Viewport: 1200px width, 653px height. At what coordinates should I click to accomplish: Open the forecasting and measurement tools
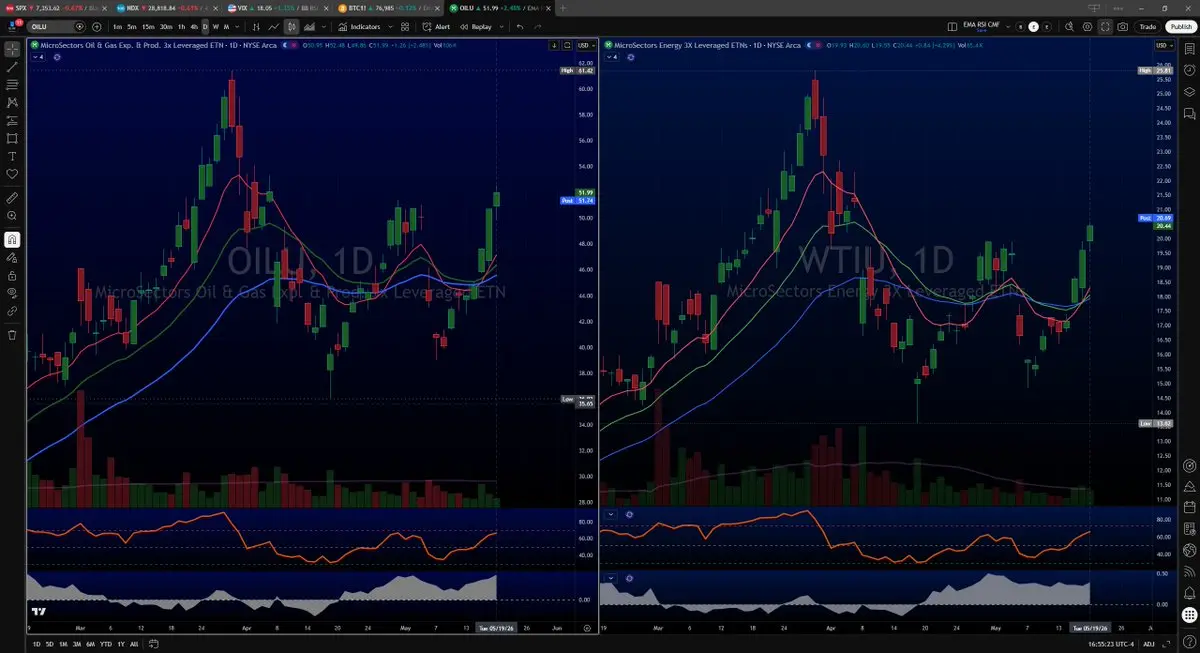12,120
